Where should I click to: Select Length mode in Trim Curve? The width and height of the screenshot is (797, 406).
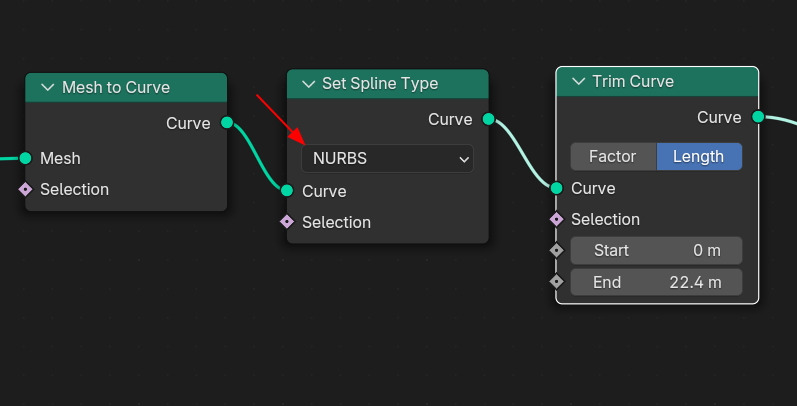(x=699, y=157)
